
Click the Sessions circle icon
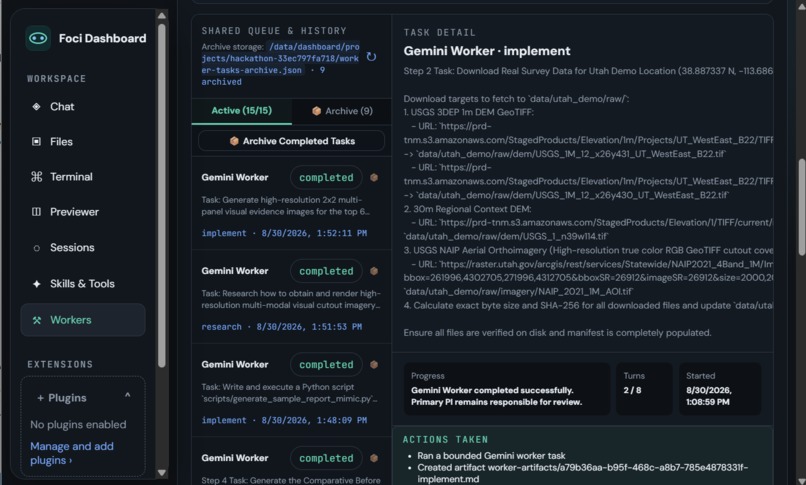36,248
